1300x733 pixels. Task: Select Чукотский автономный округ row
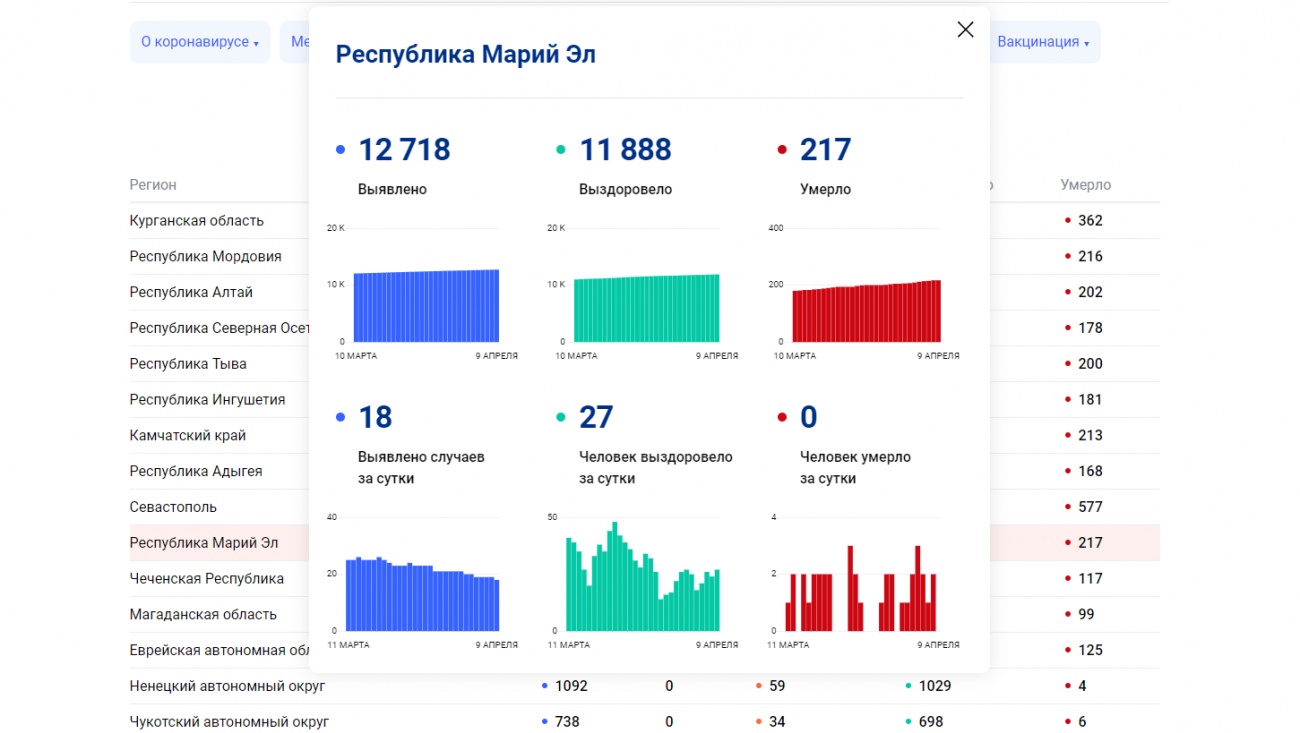[x=229, y=722]
